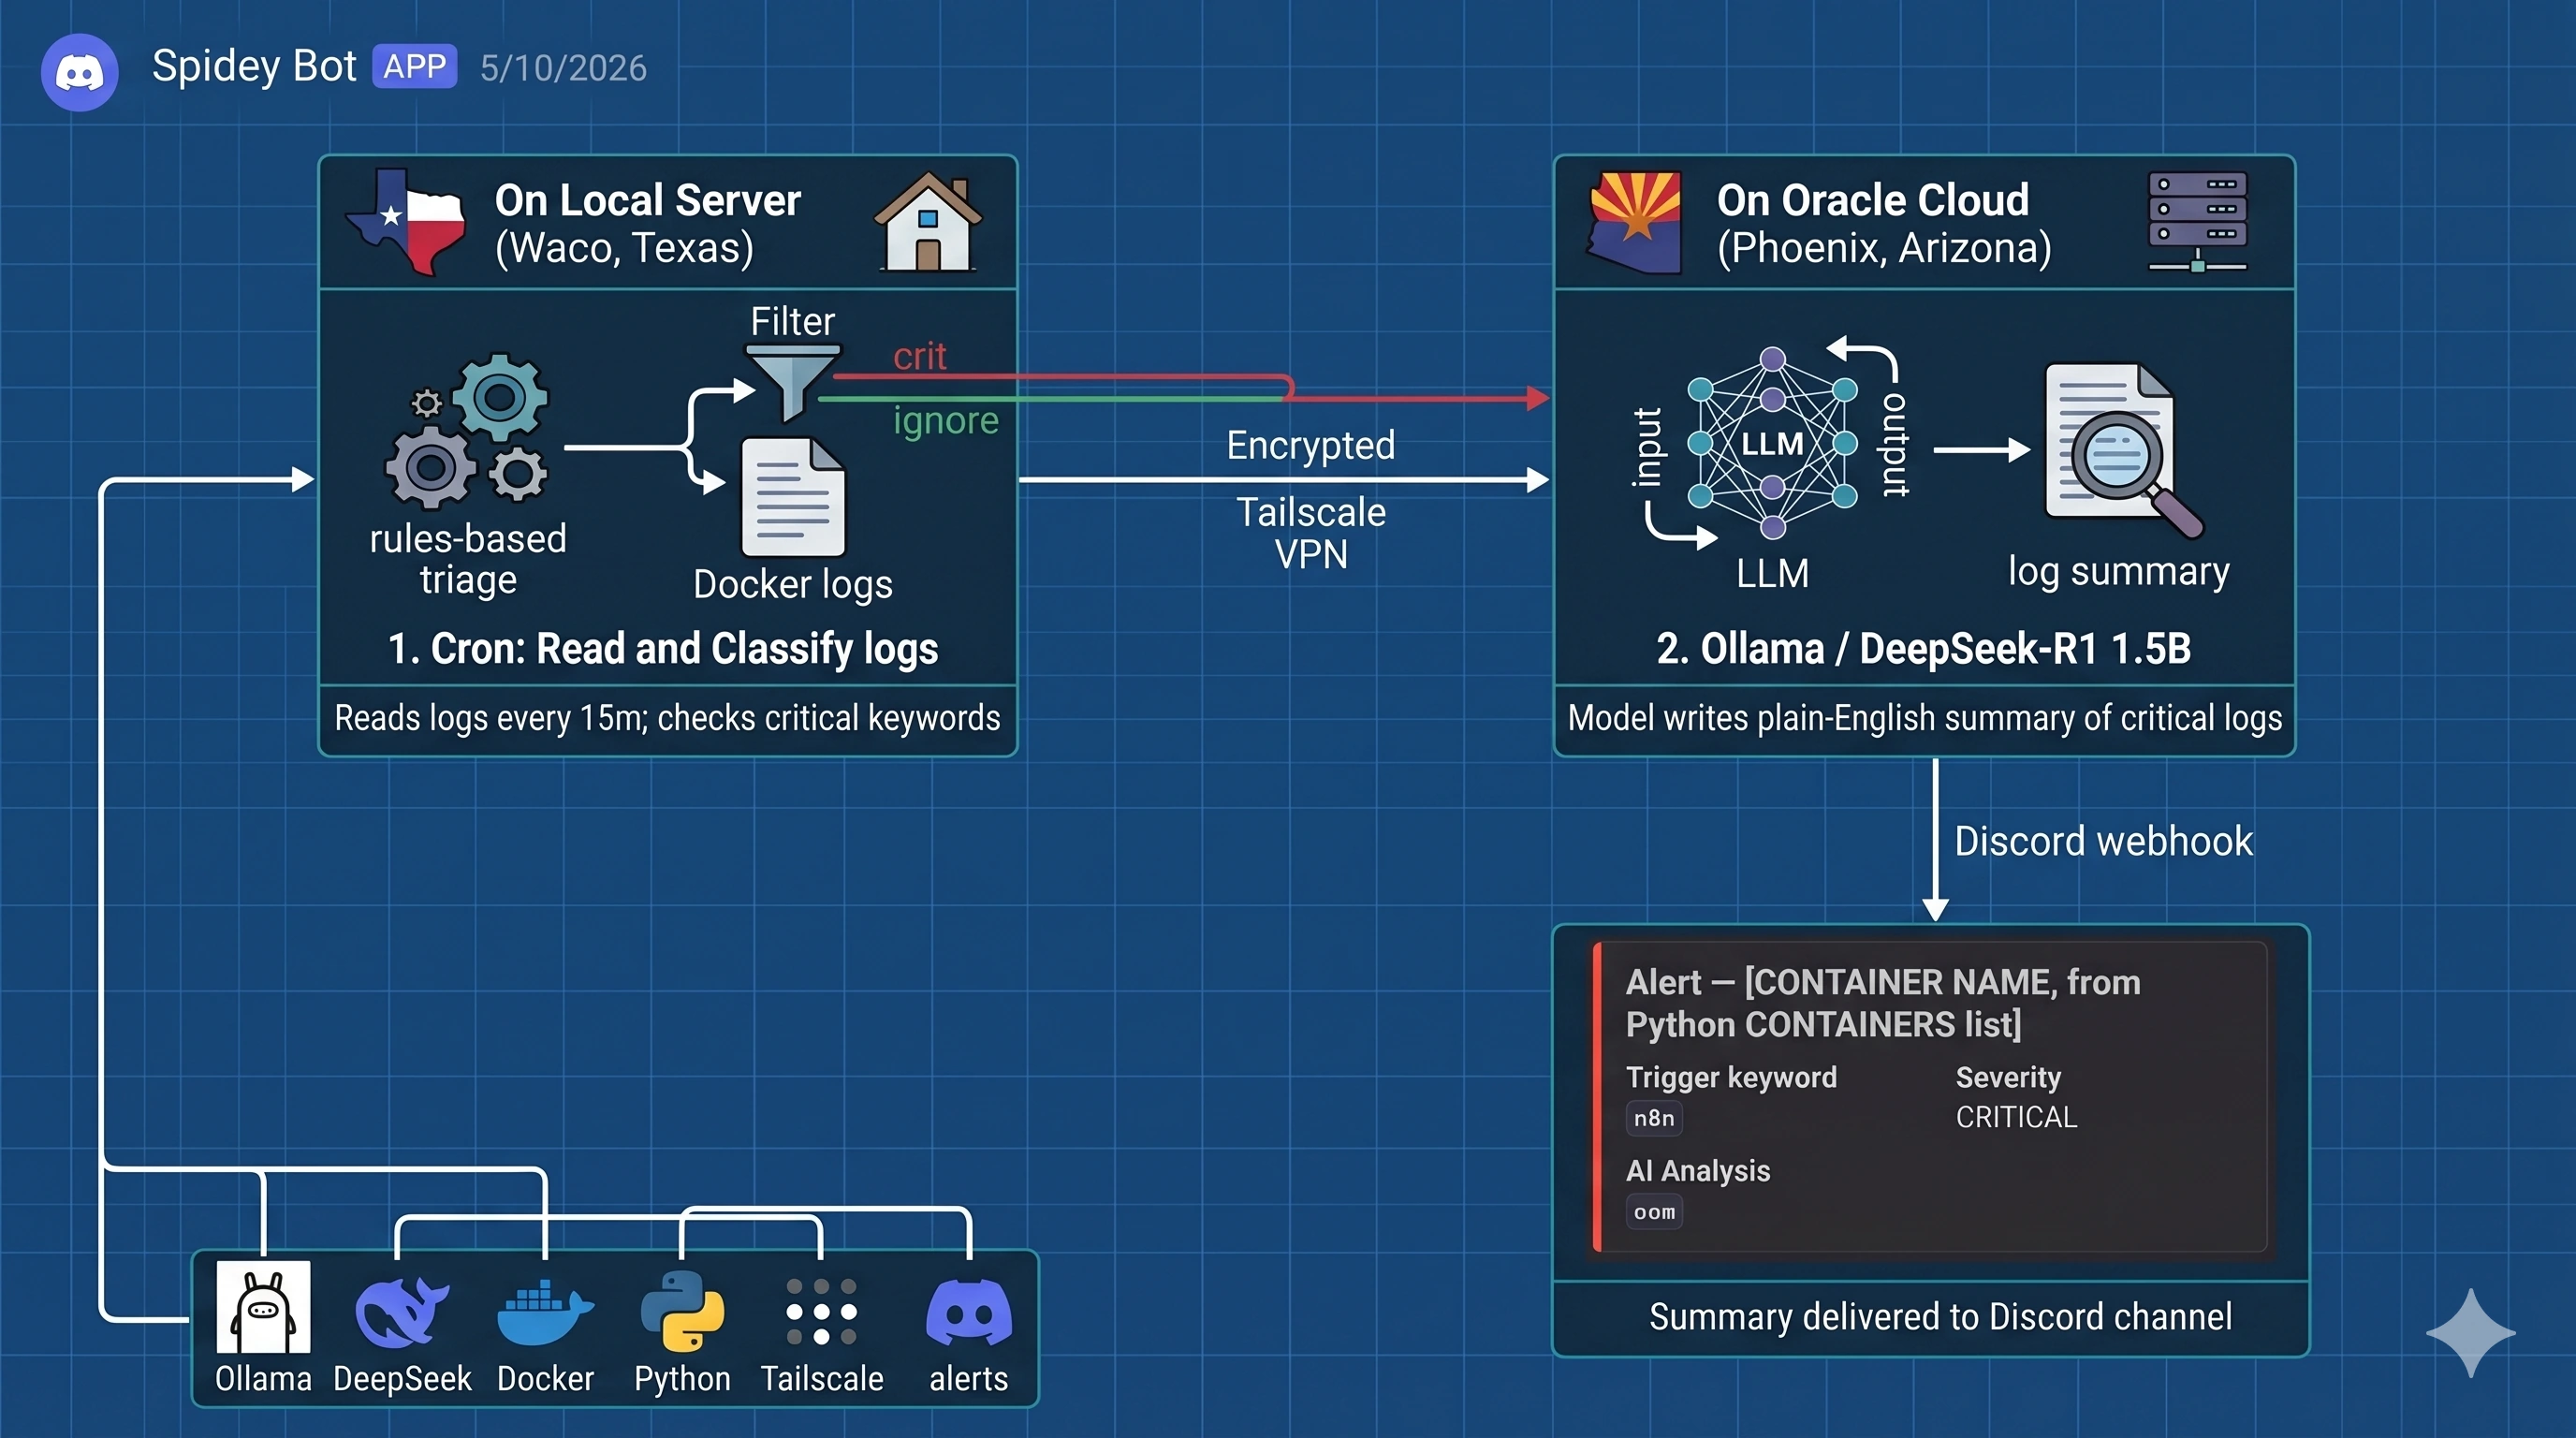
Task: Click the Severity field label
Action: (x=2008, y=1077)
